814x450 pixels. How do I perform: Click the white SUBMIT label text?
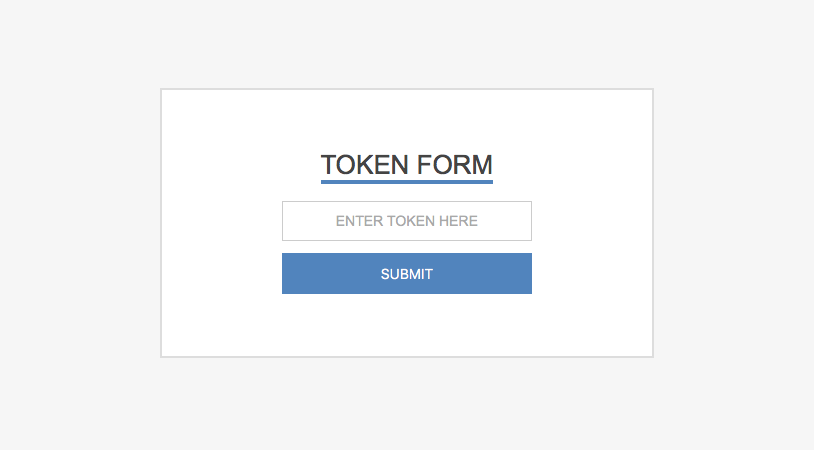406,274
